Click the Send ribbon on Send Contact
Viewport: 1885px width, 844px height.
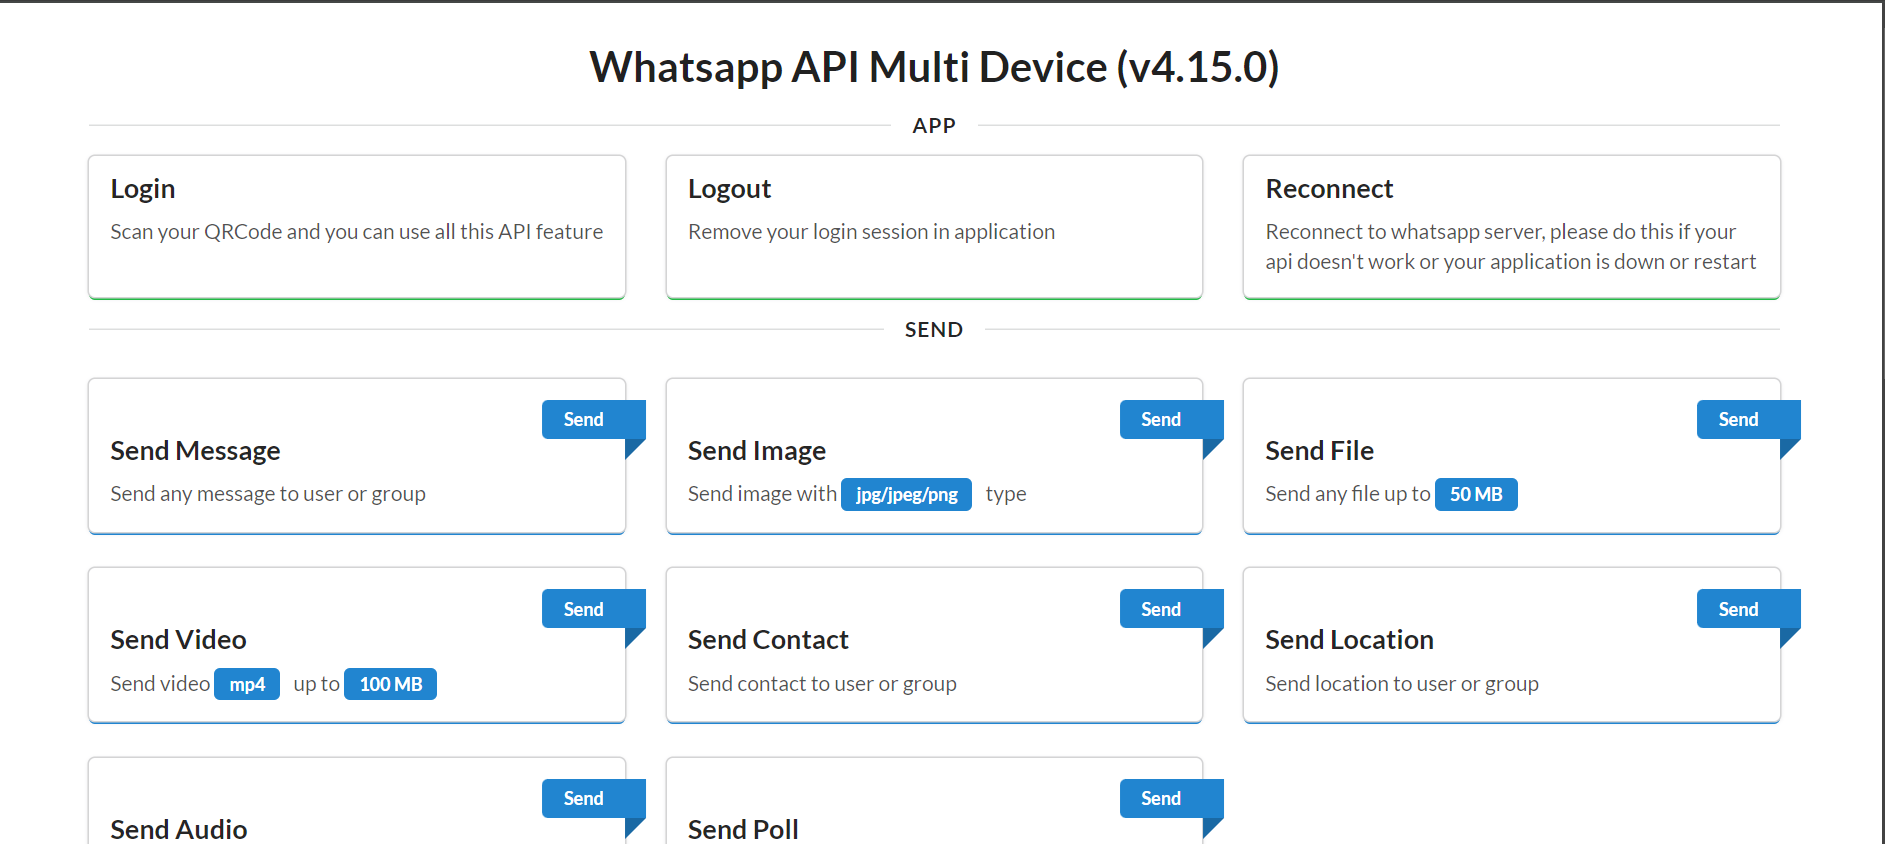coord(1161,609)
